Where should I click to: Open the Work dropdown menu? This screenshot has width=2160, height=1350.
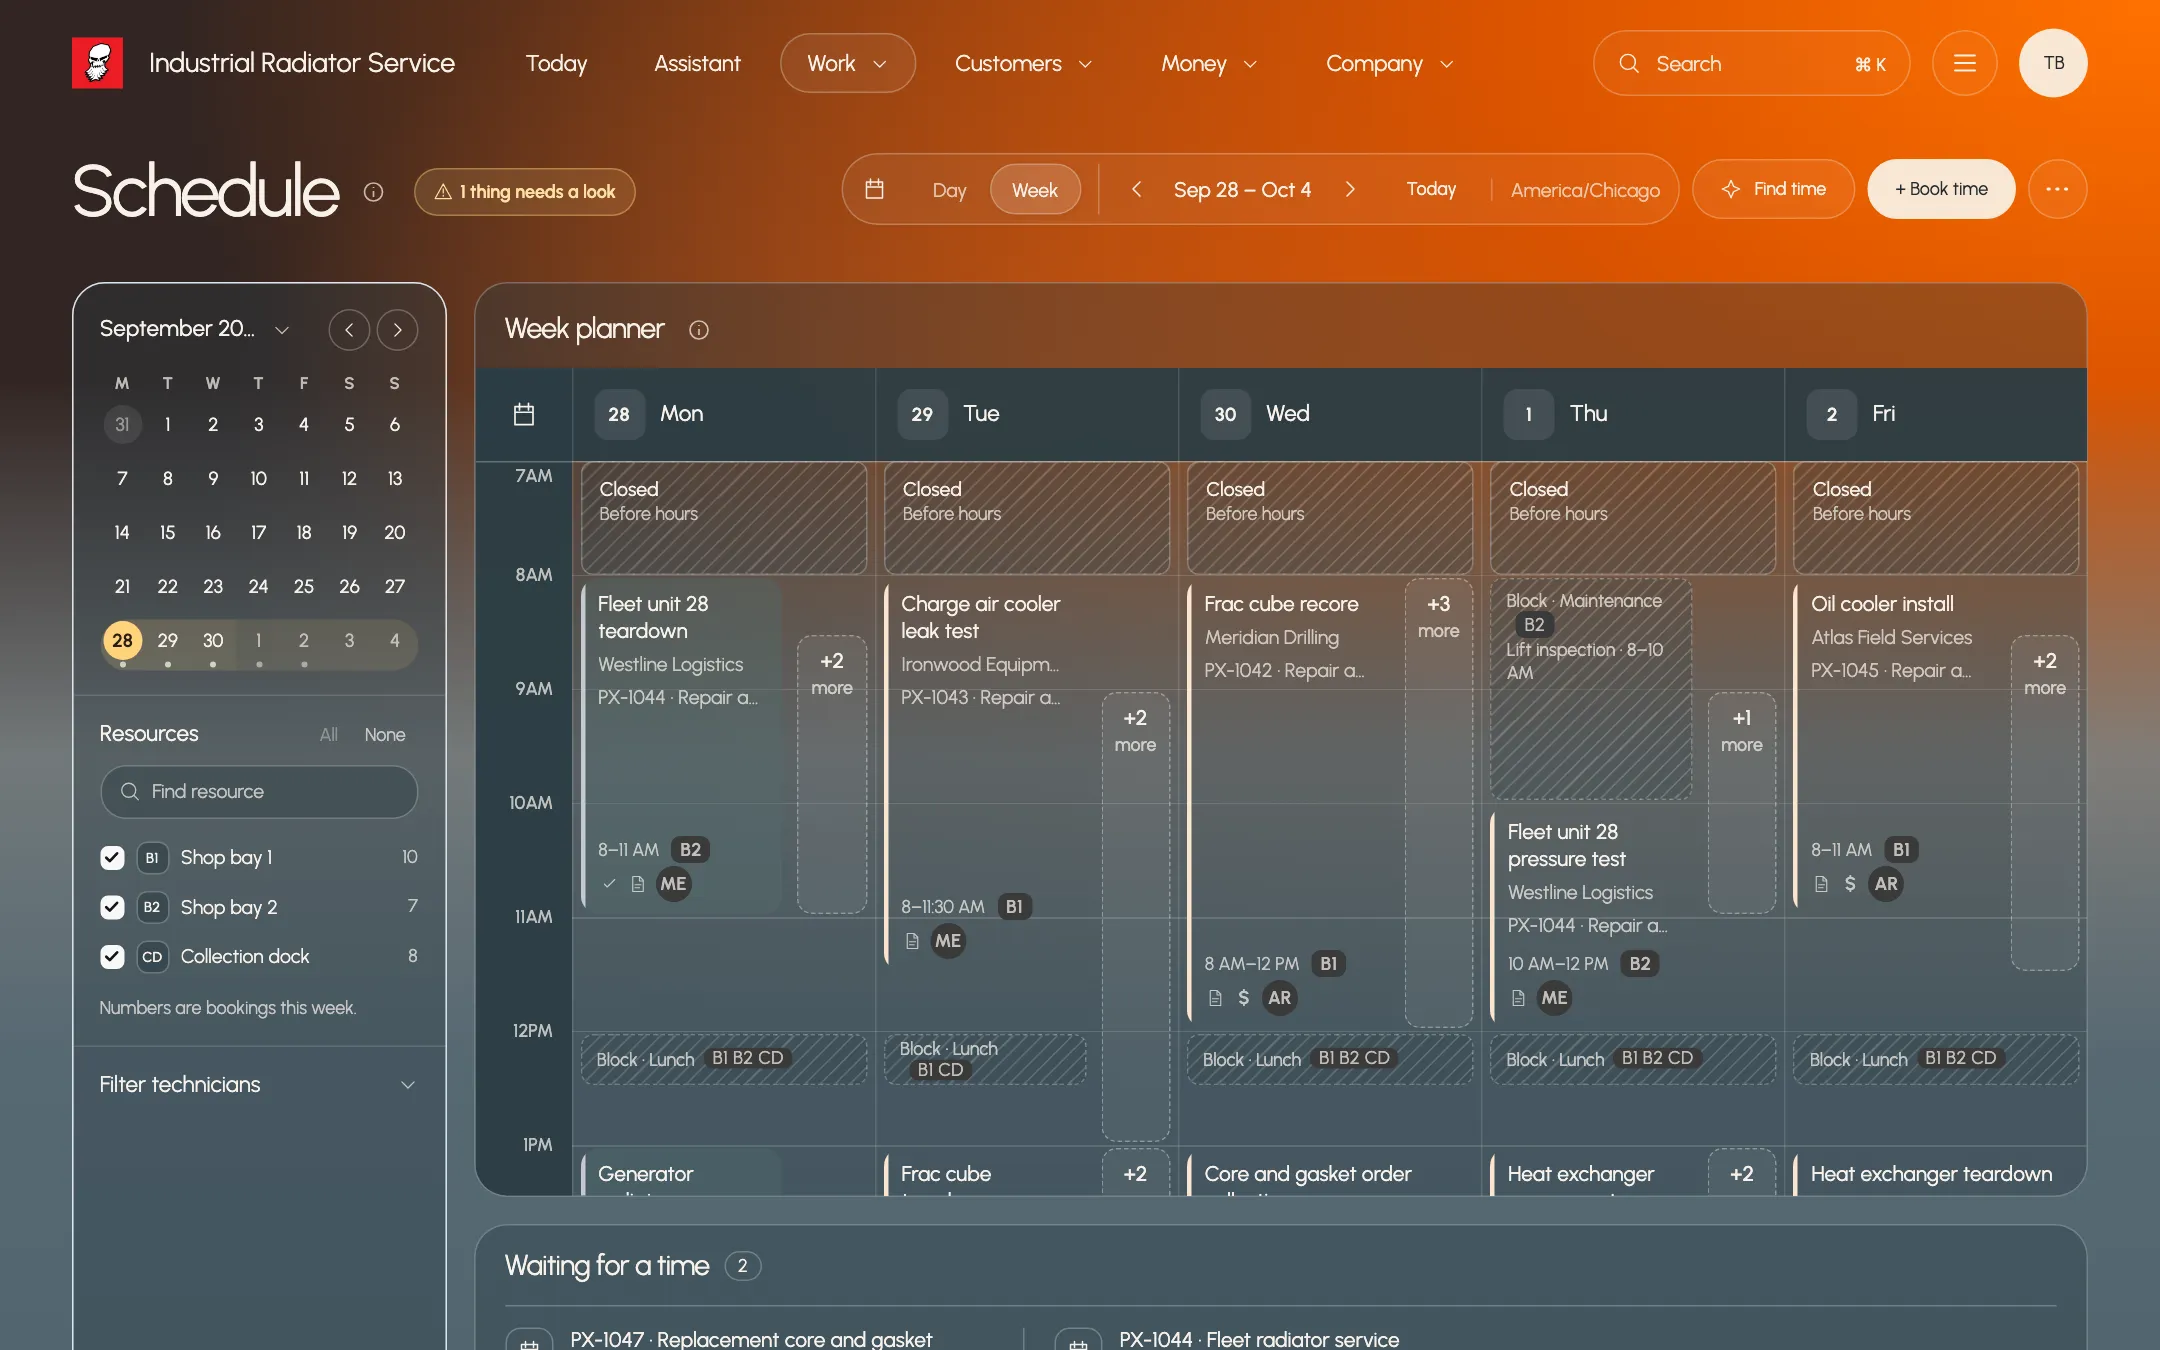(847, 63)
